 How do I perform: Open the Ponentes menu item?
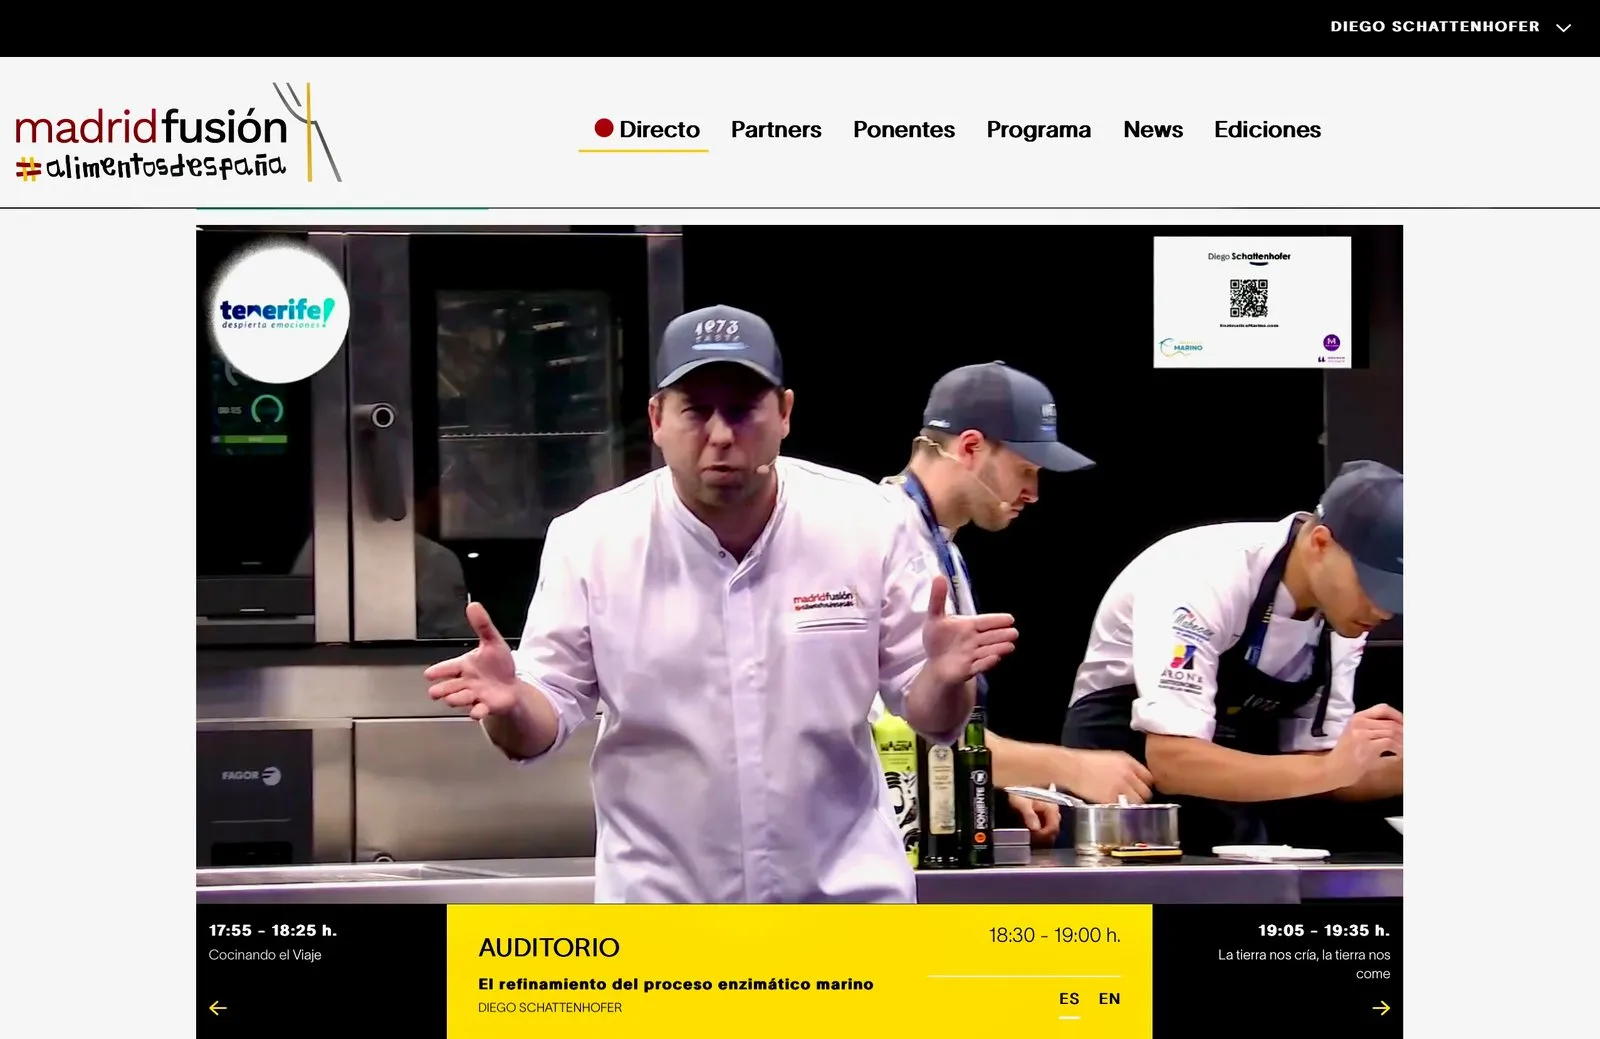click(x=904, y=130)
